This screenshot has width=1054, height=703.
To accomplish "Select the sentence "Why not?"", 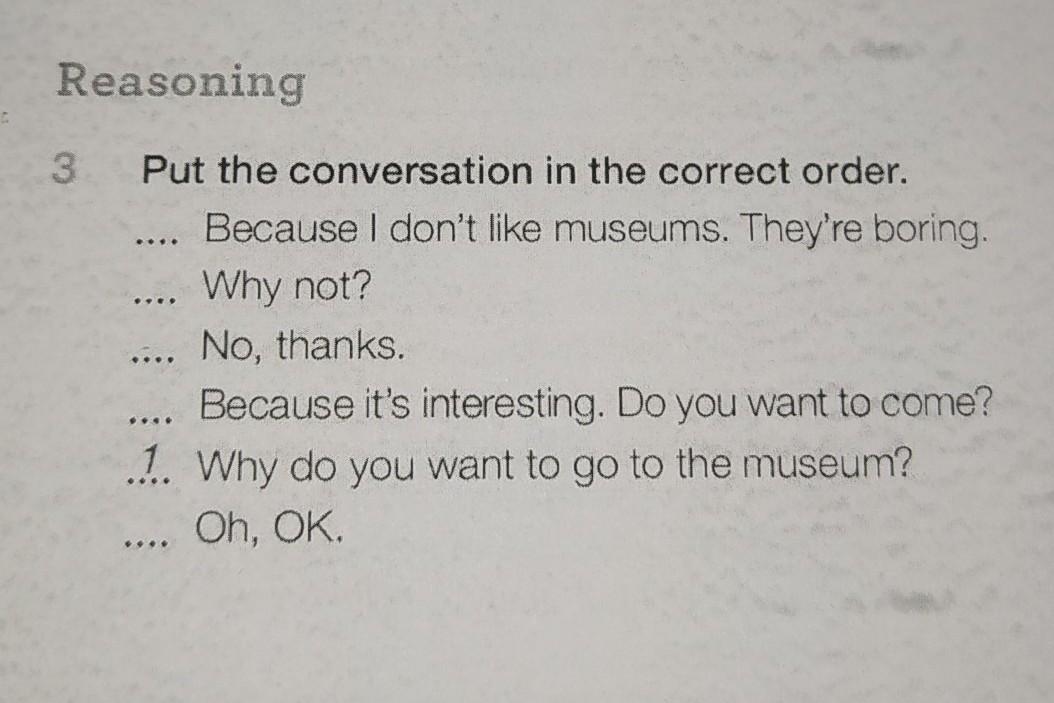I will click(287, 289).
